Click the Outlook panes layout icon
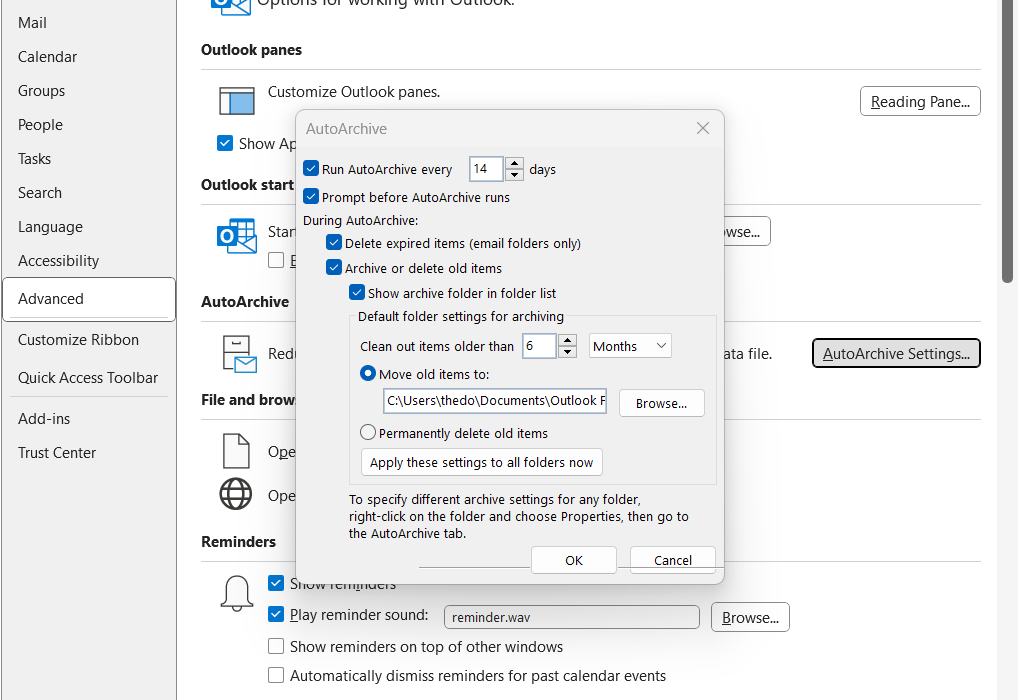 [x=237, y=101]
